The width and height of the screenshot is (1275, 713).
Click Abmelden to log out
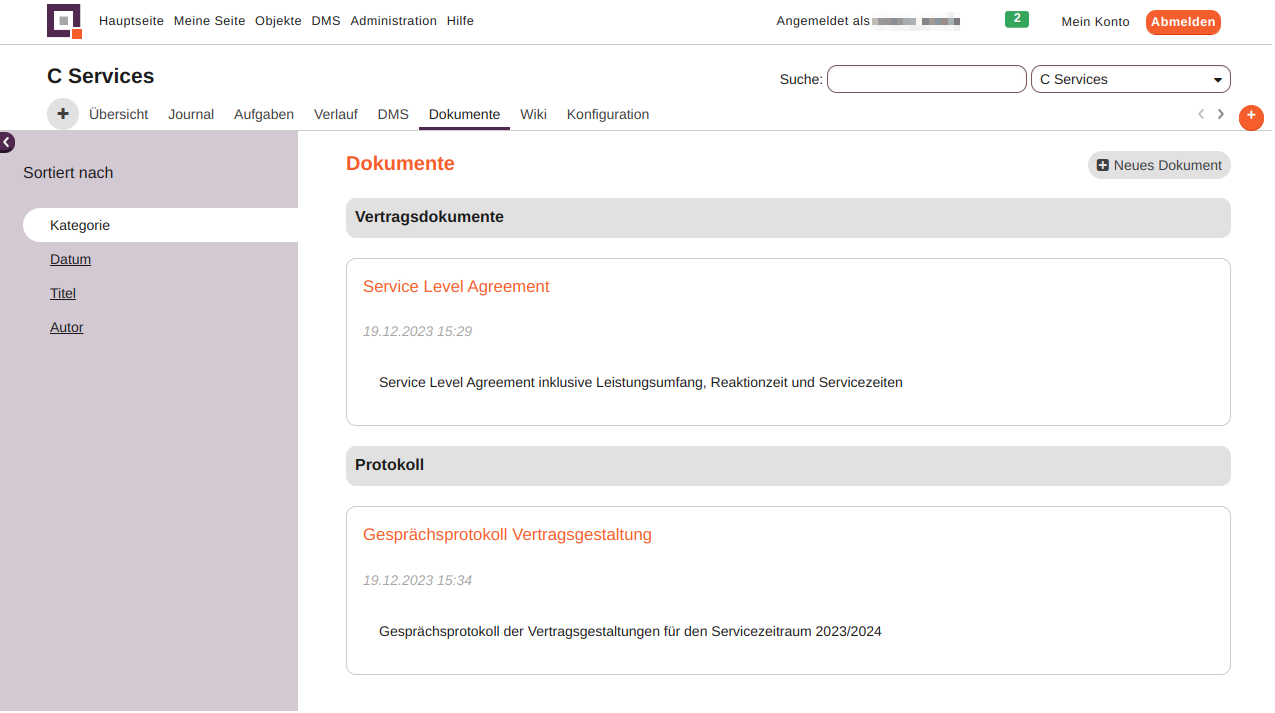tap(1183, 21)
